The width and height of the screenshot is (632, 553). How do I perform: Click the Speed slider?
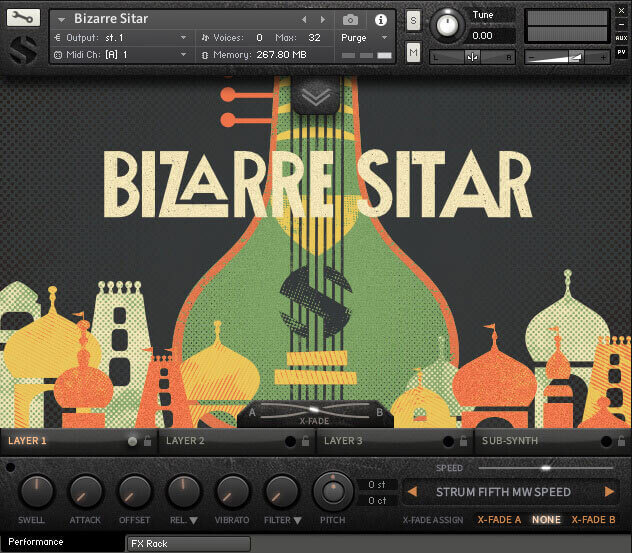click(545, 467)
